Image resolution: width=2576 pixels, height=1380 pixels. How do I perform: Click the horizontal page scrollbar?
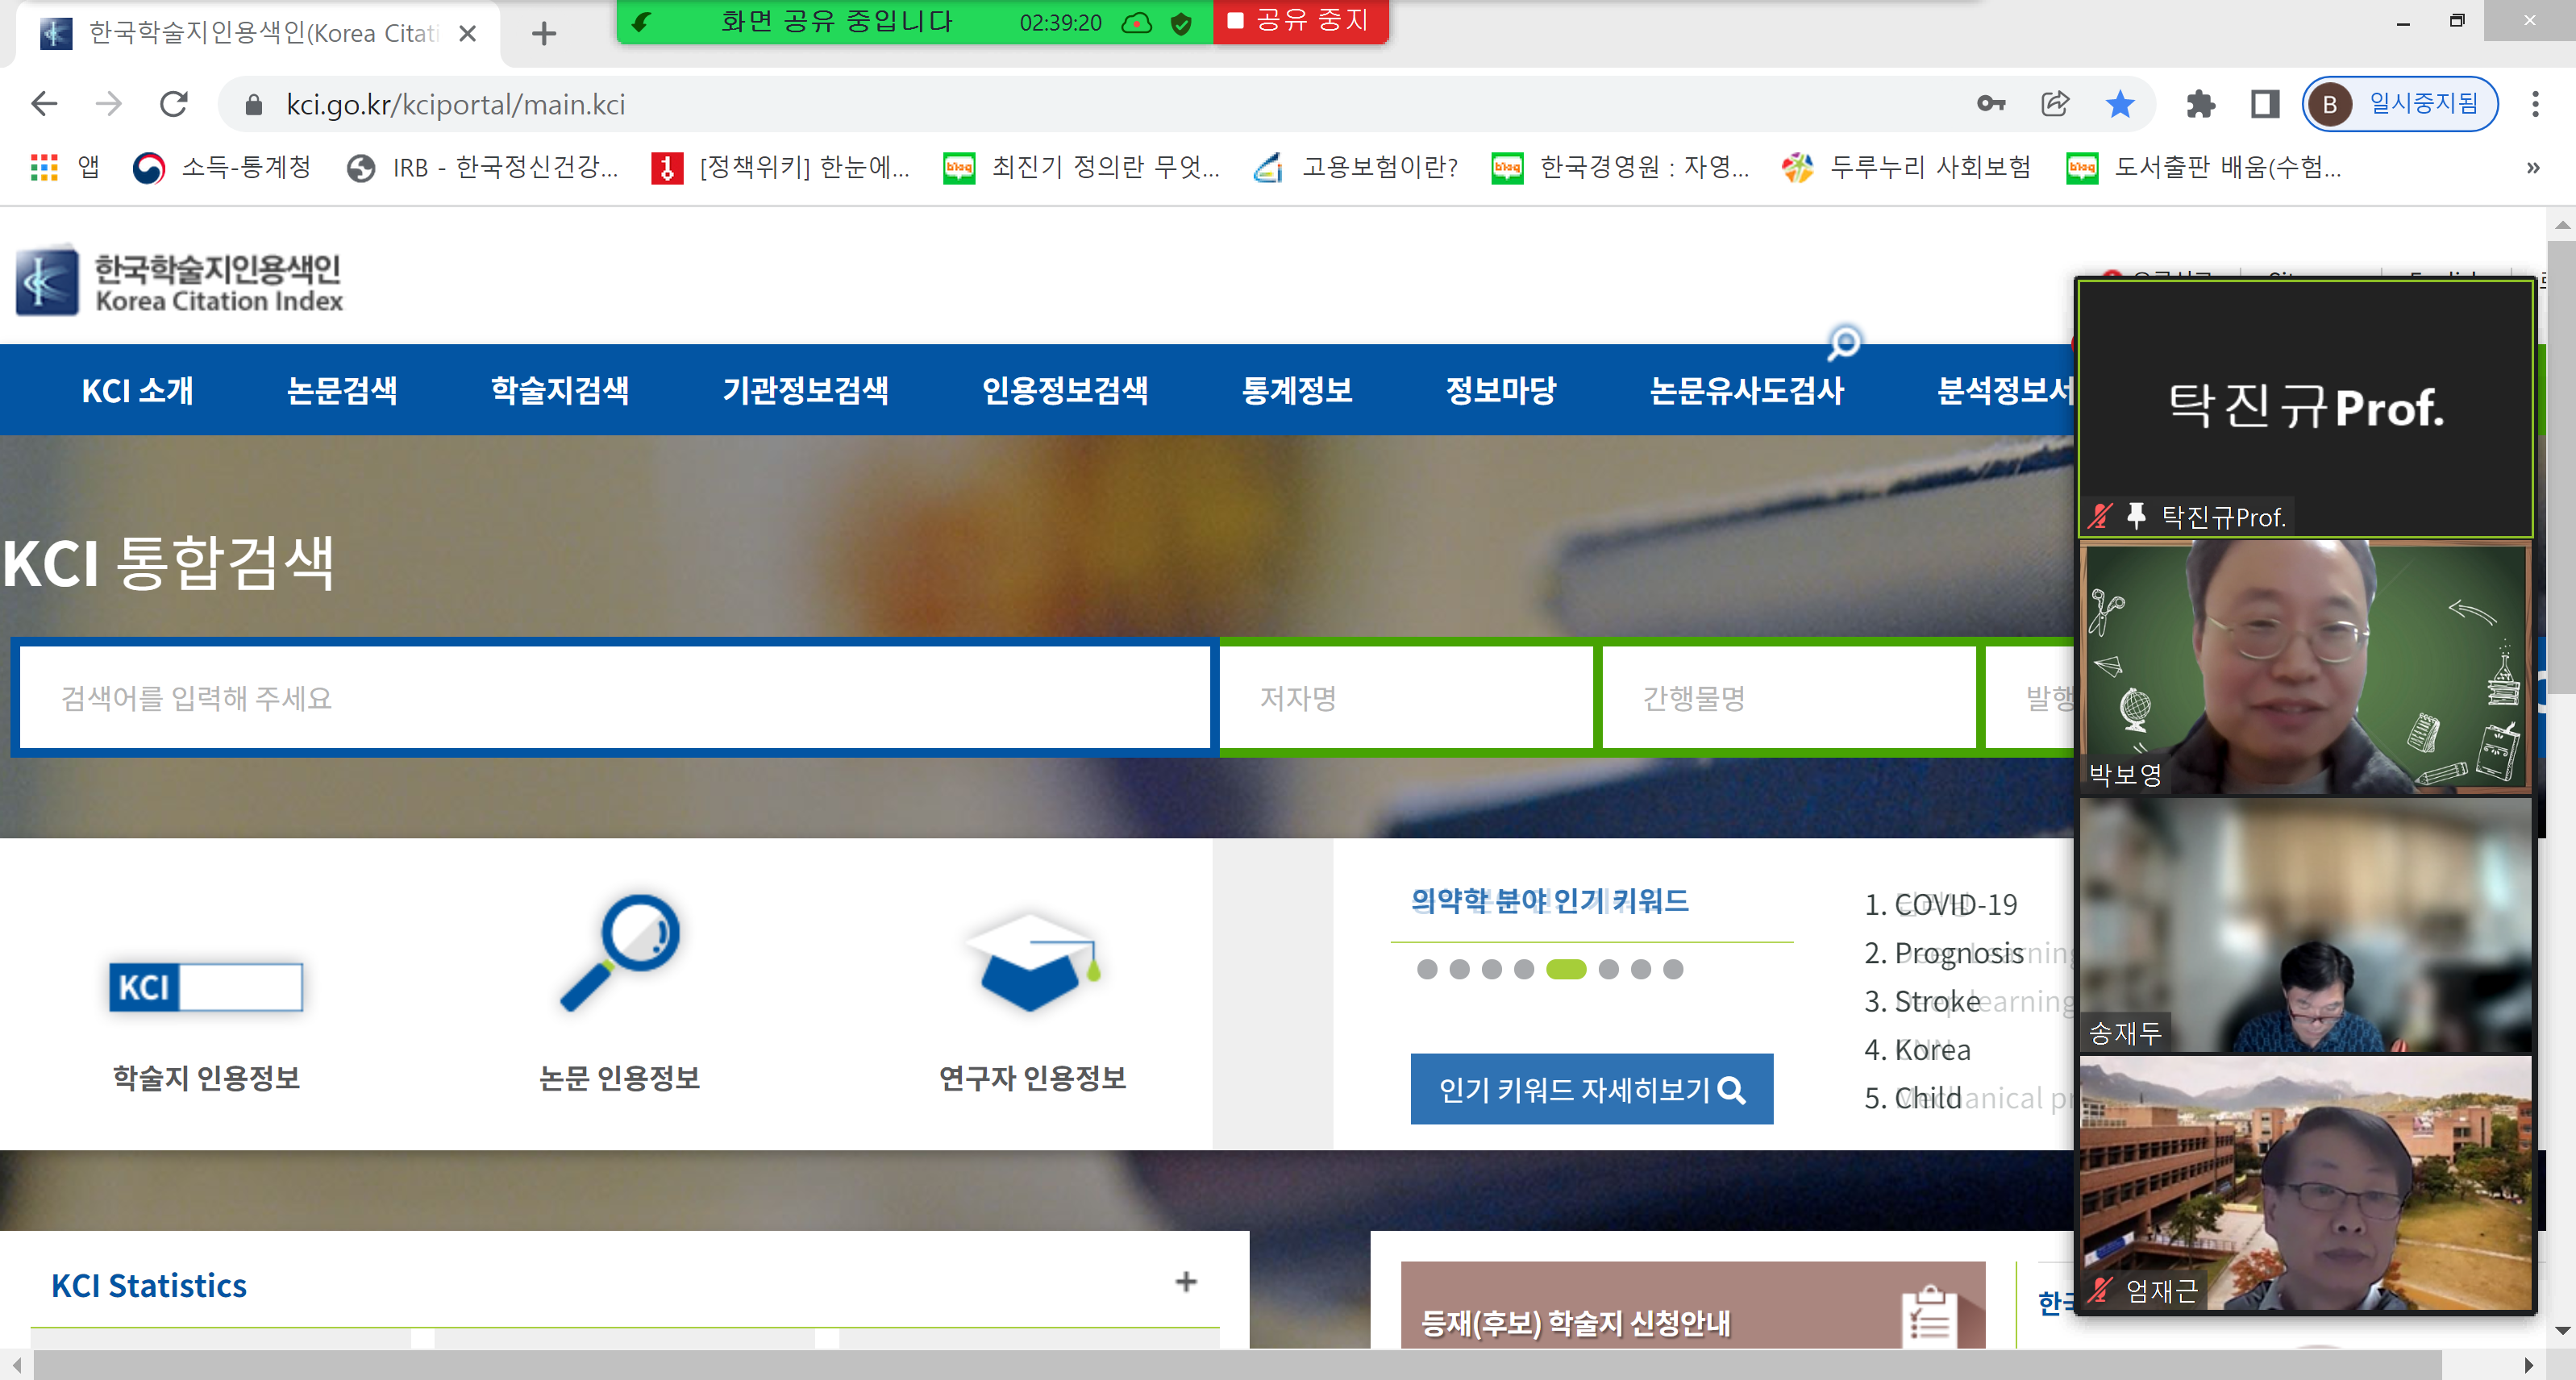click(x=1237, y=1365)
